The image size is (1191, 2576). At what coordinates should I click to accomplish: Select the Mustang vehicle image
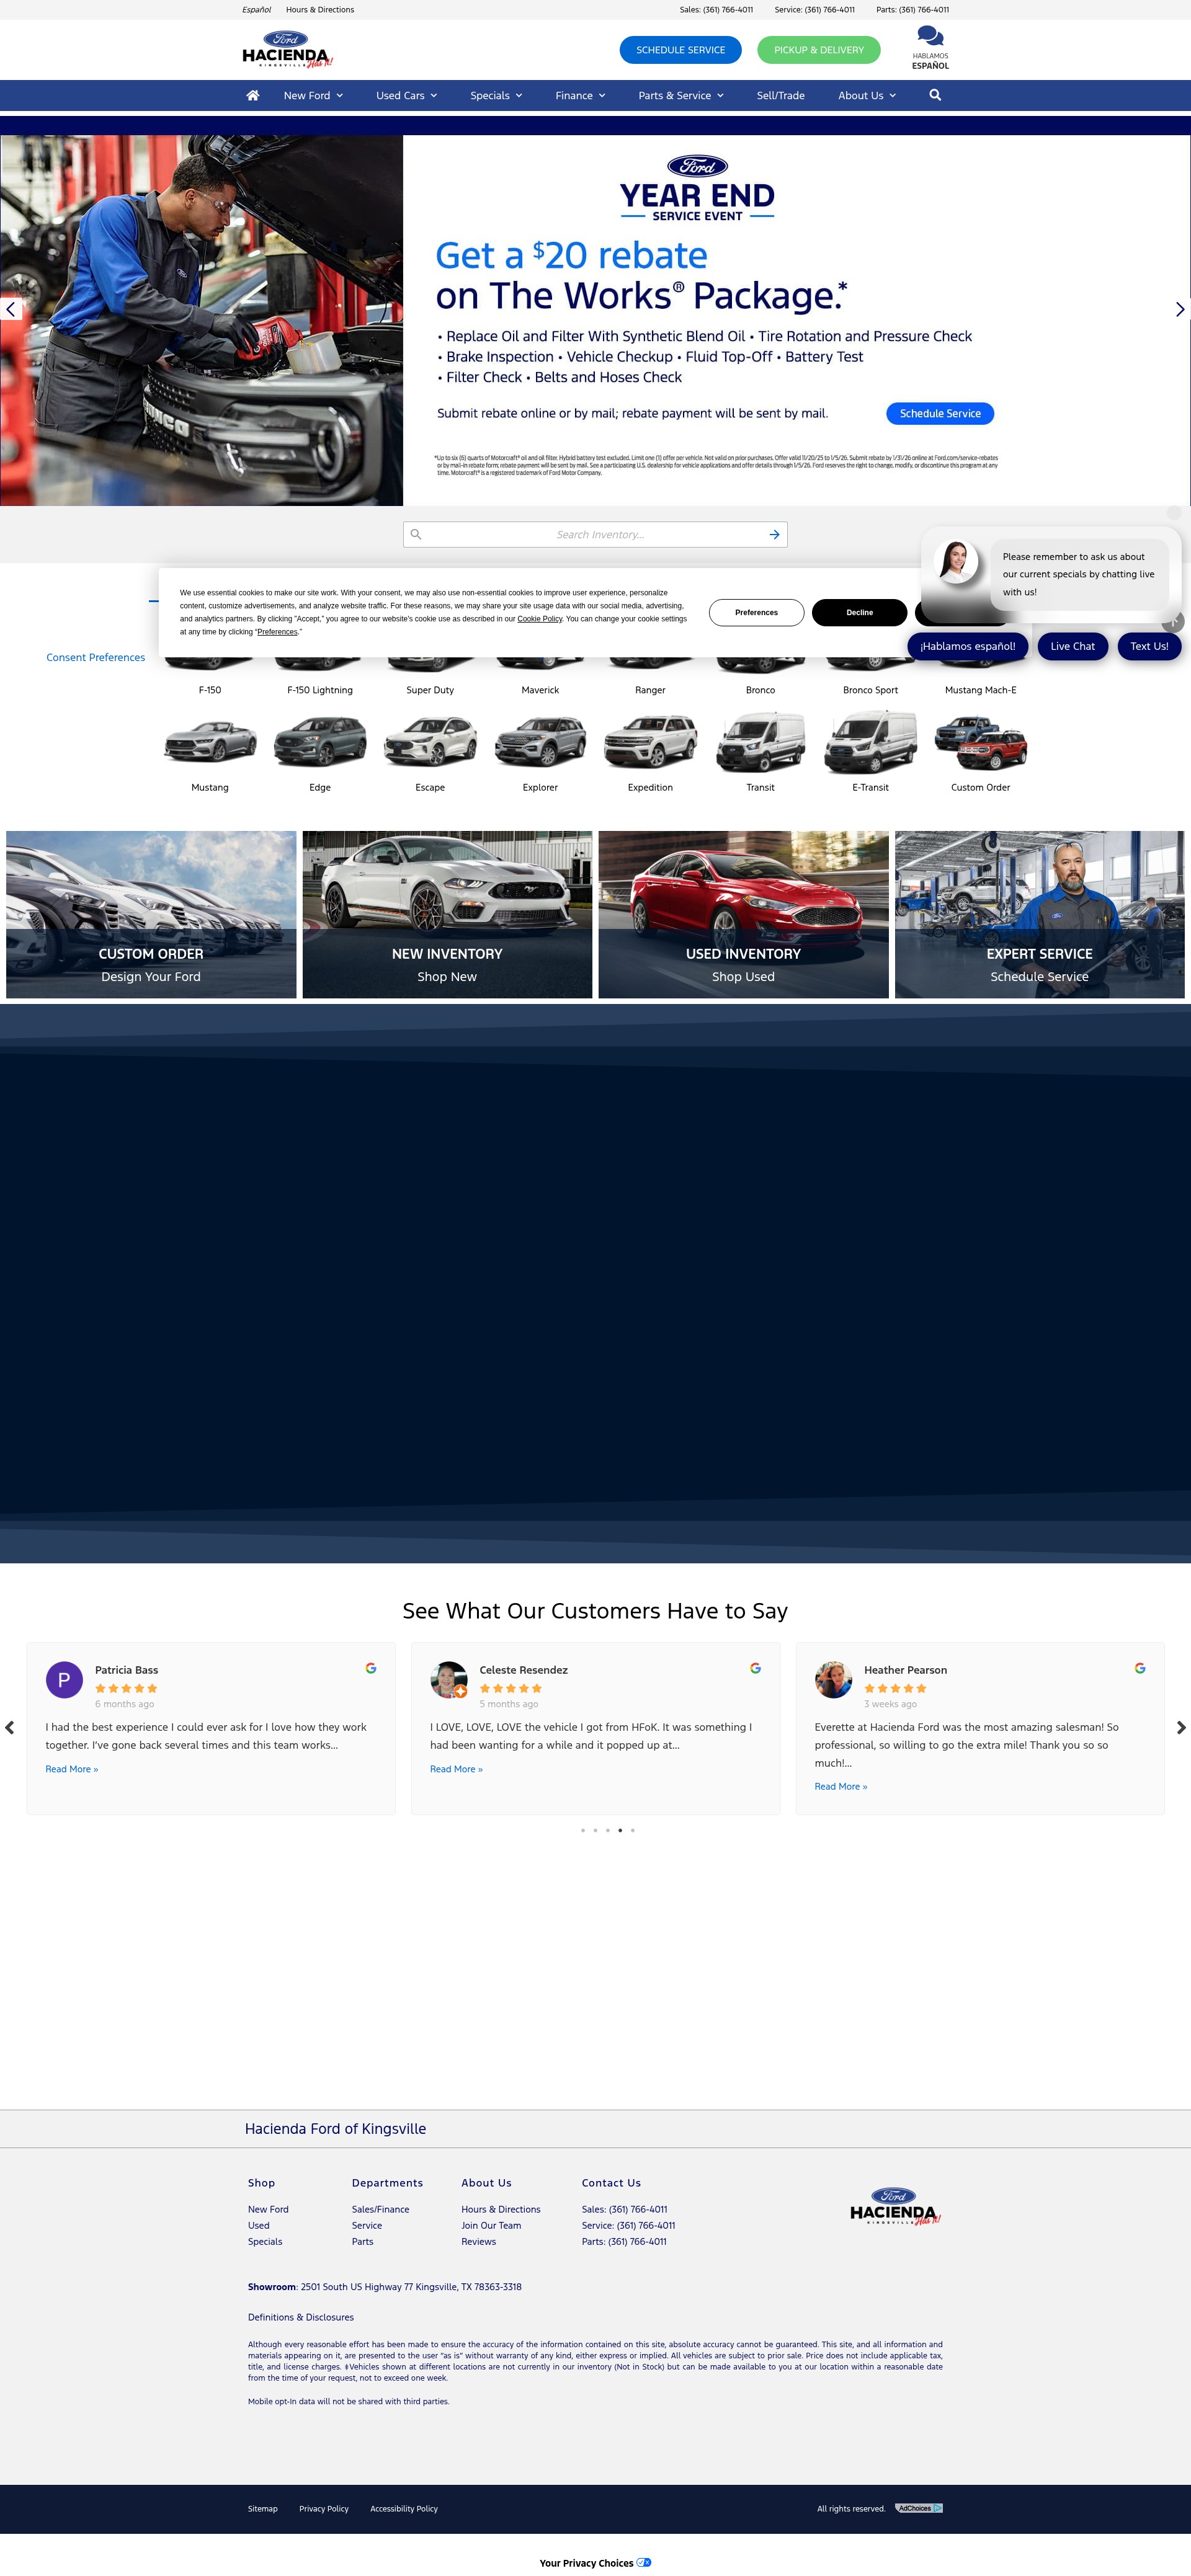pos(210,743)
